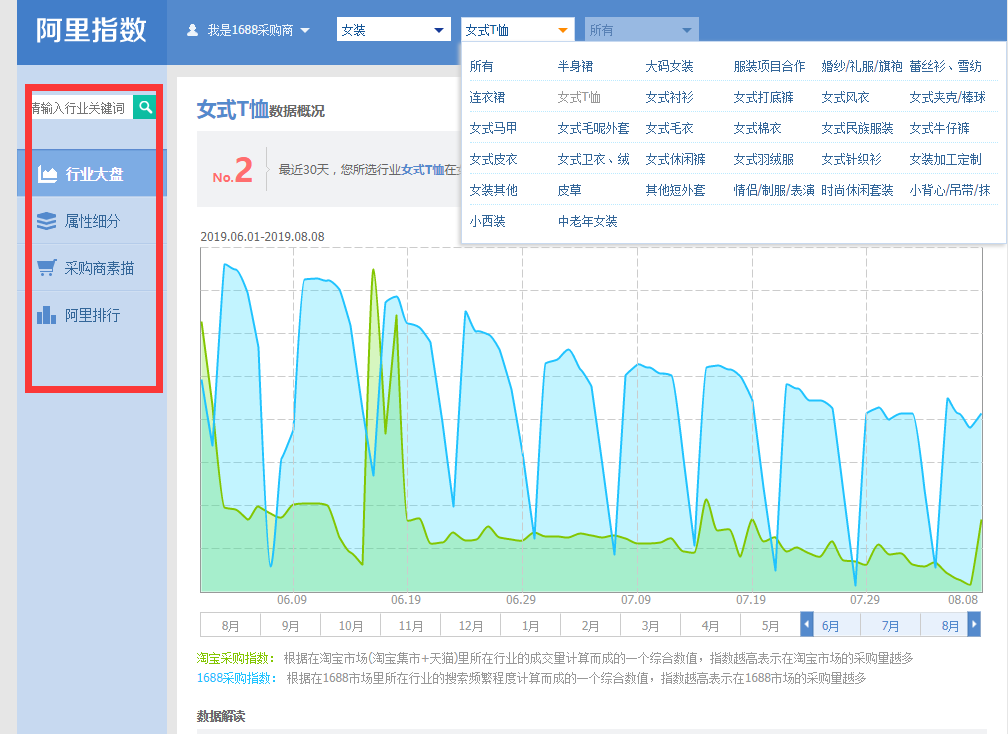Click the green search magnifier icon
This screenshot has width=1008, height=734.
point(145,107)
